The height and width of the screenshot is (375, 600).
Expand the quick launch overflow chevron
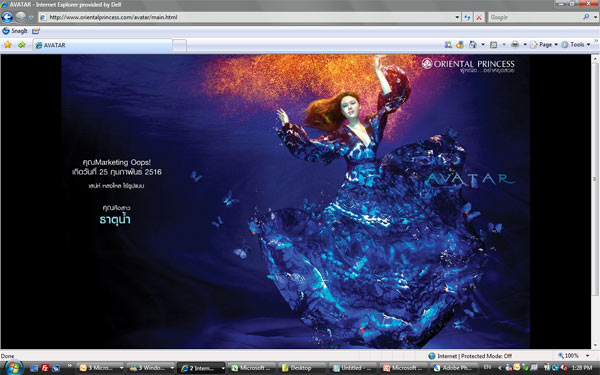pyautogui.click(x=70, y=366)
